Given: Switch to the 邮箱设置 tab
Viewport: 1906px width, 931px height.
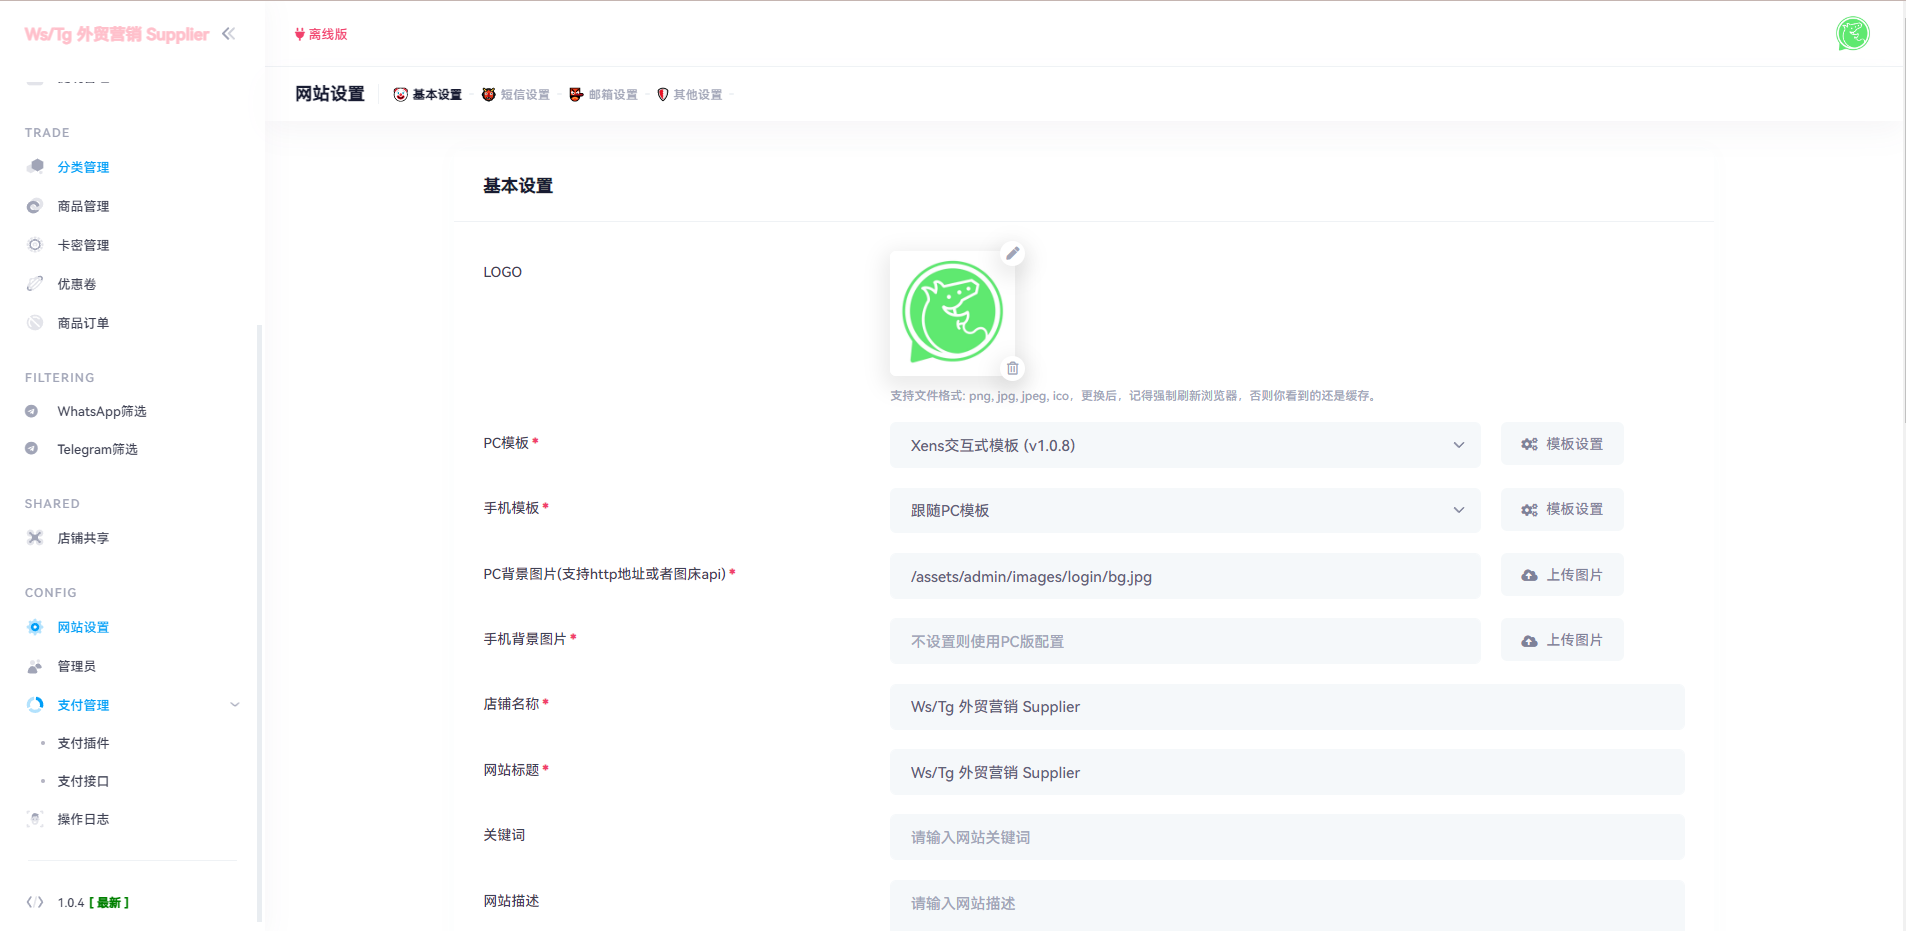Looking at the screenshot, I should [604, 95].
